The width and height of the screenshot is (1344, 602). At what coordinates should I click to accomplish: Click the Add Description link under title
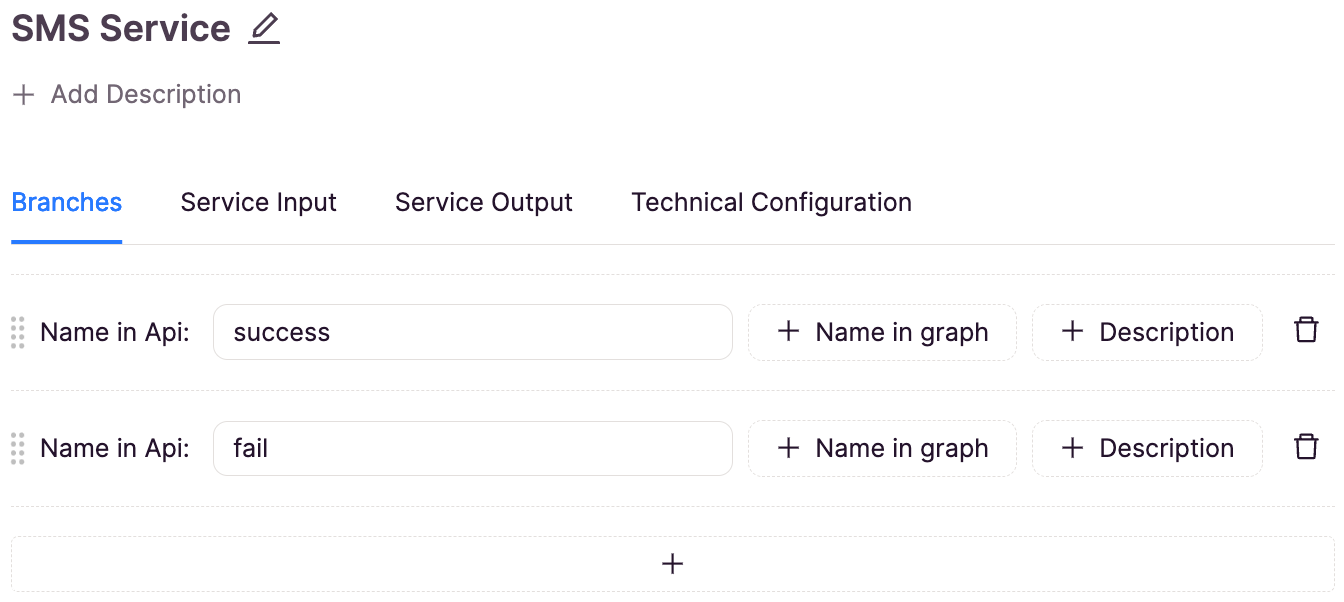(x=146, y=95)
